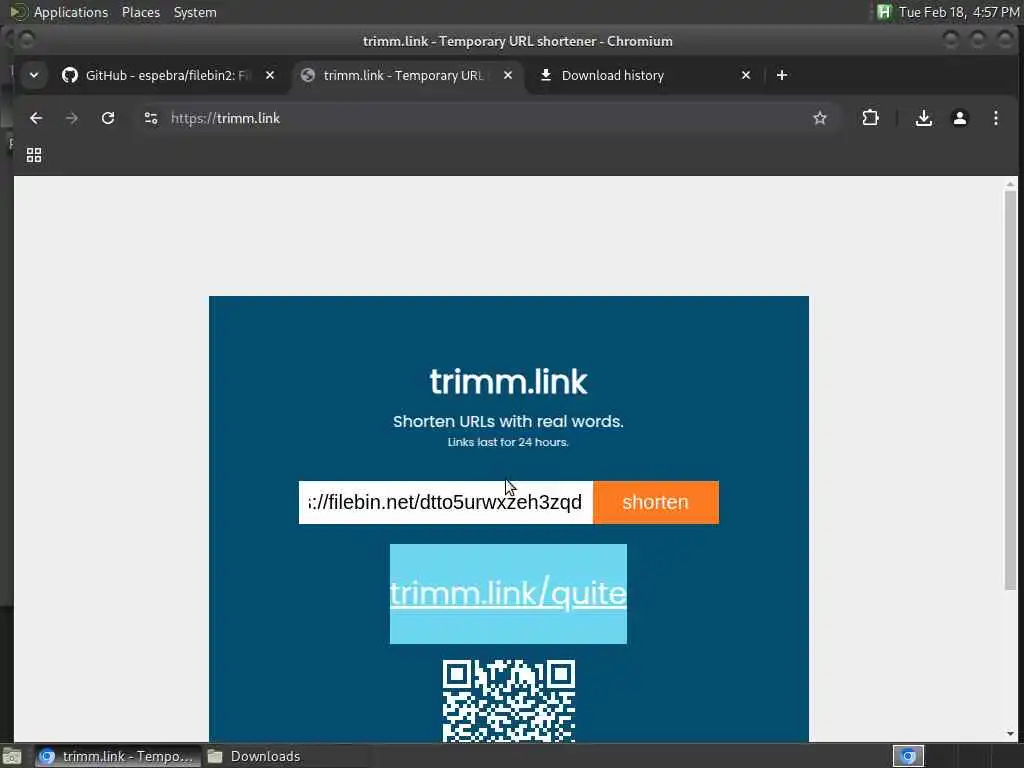Open the Places menu
This screenshot has height=768, width=1024.
[x=140, y=12]
